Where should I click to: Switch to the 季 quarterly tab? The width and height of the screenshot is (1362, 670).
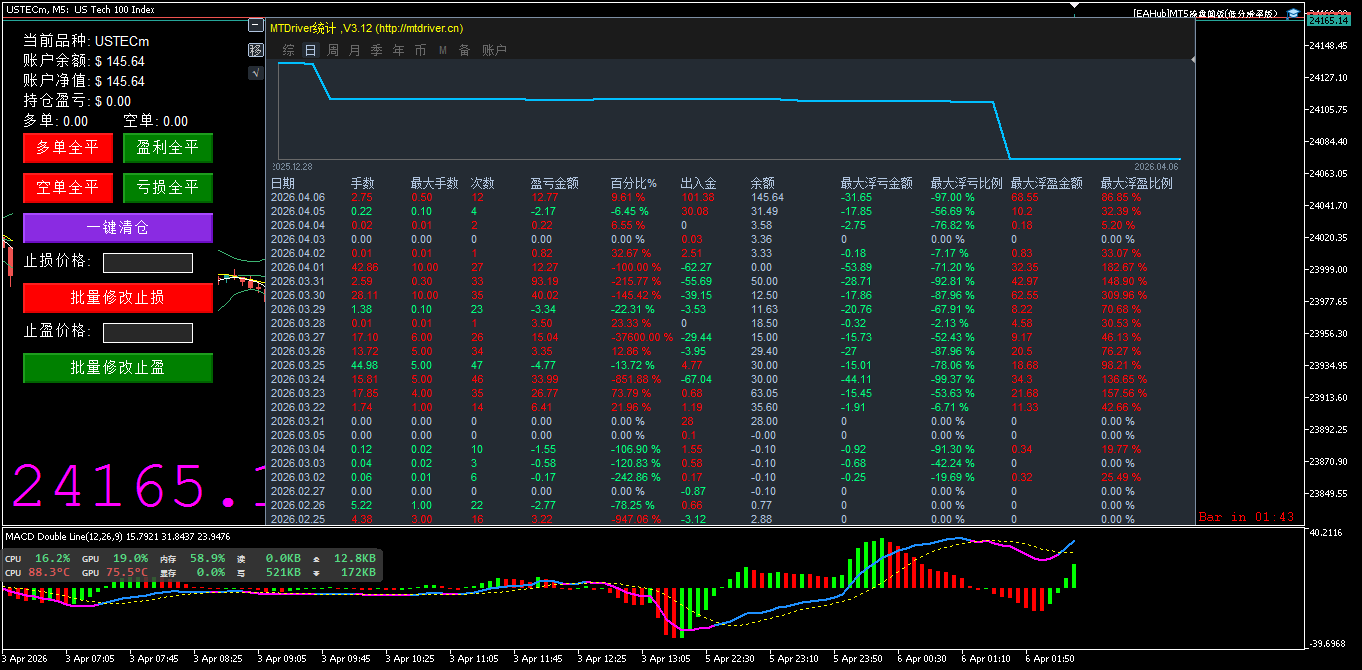click(x=377, y=50)
